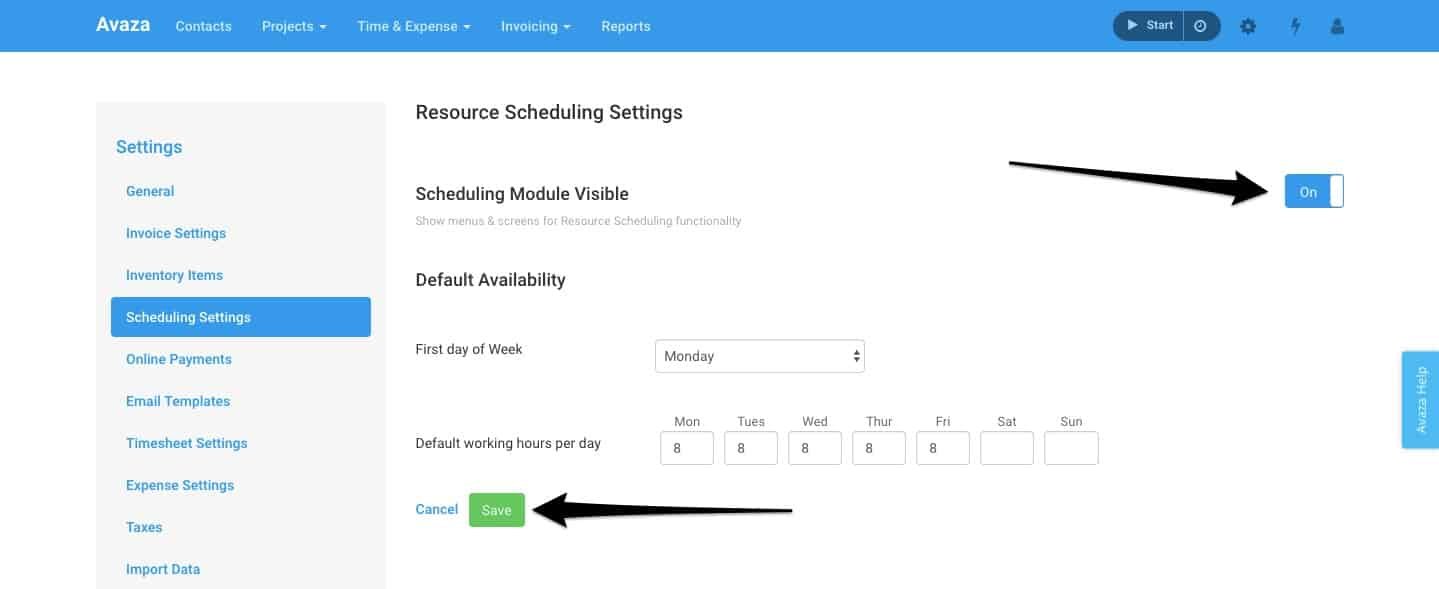Click the Avaza logo
This screenshot has height=589, width=1439.
(121, 24)
